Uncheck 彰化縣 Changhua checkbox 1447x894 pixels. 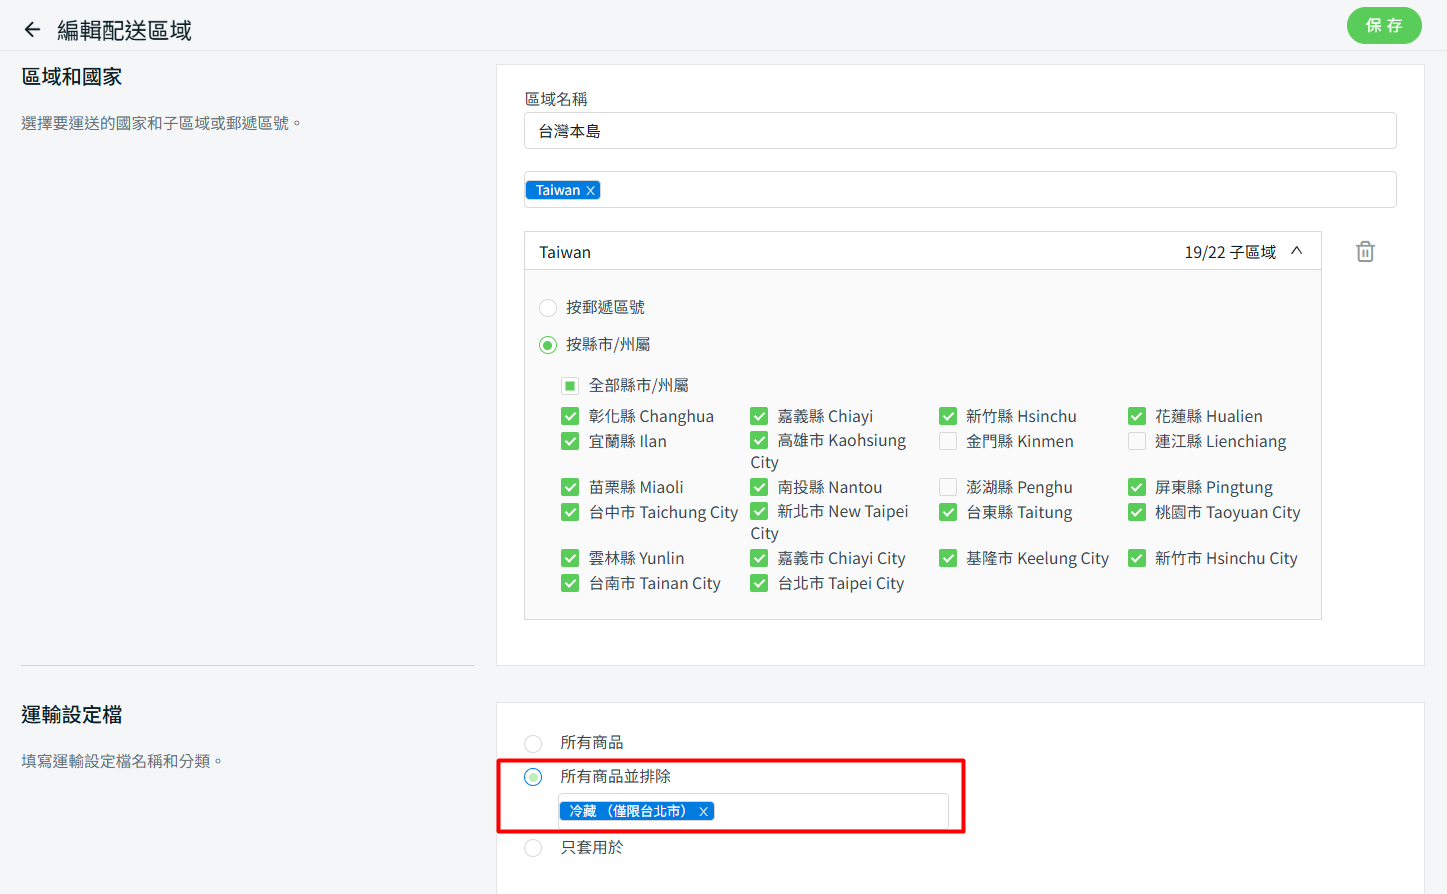570,416
